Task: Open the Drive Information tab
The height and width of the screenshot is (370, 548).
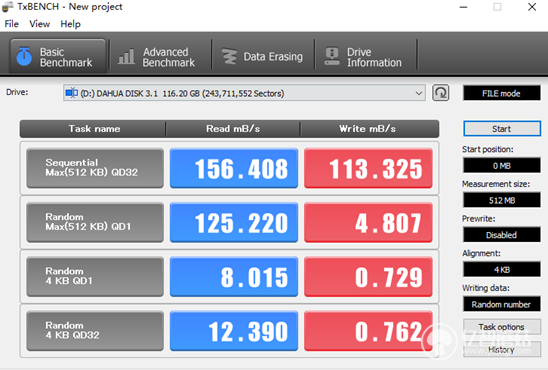Action: coord(365,57)
